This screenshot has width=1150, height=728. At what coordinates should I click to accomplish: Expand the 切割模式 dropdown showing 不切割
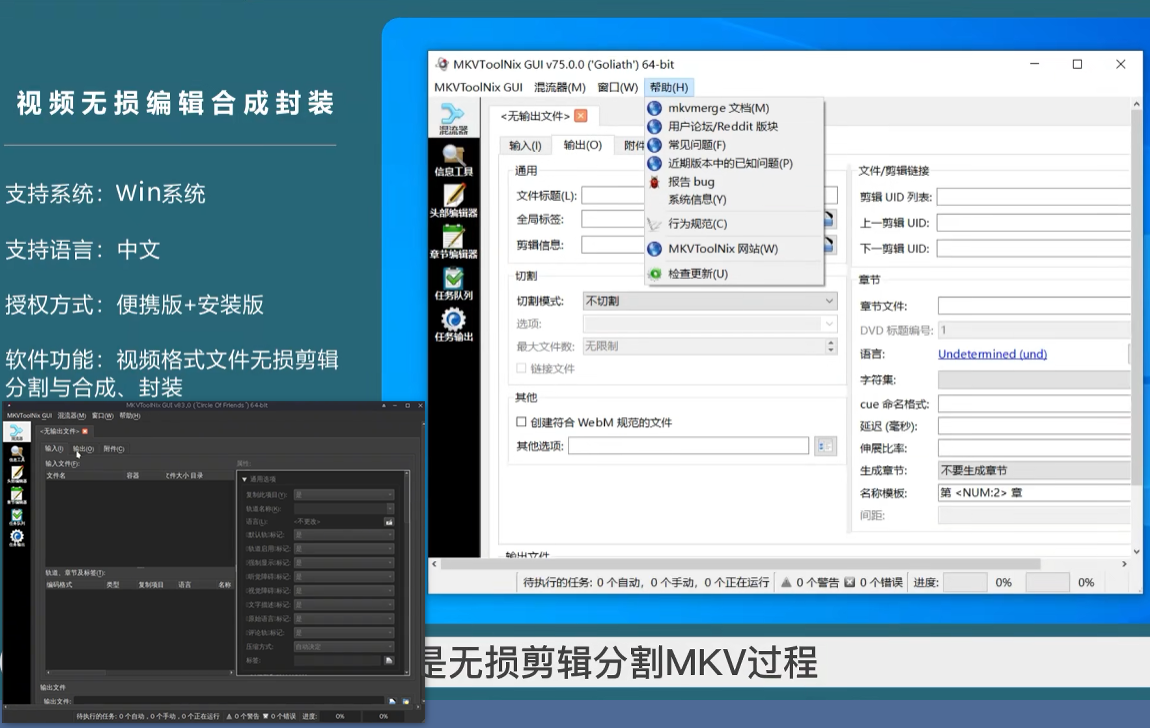(x=709, y=301)
